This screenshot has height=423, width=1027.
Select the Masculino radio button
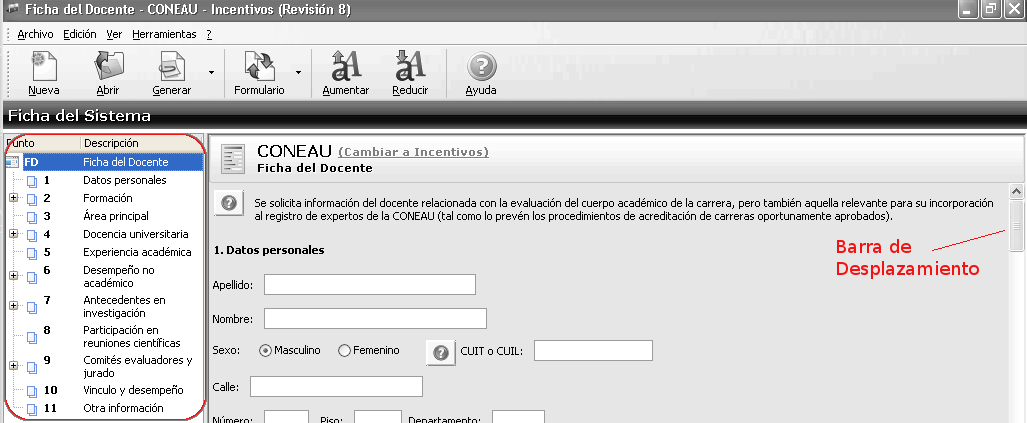pos(266,351)
